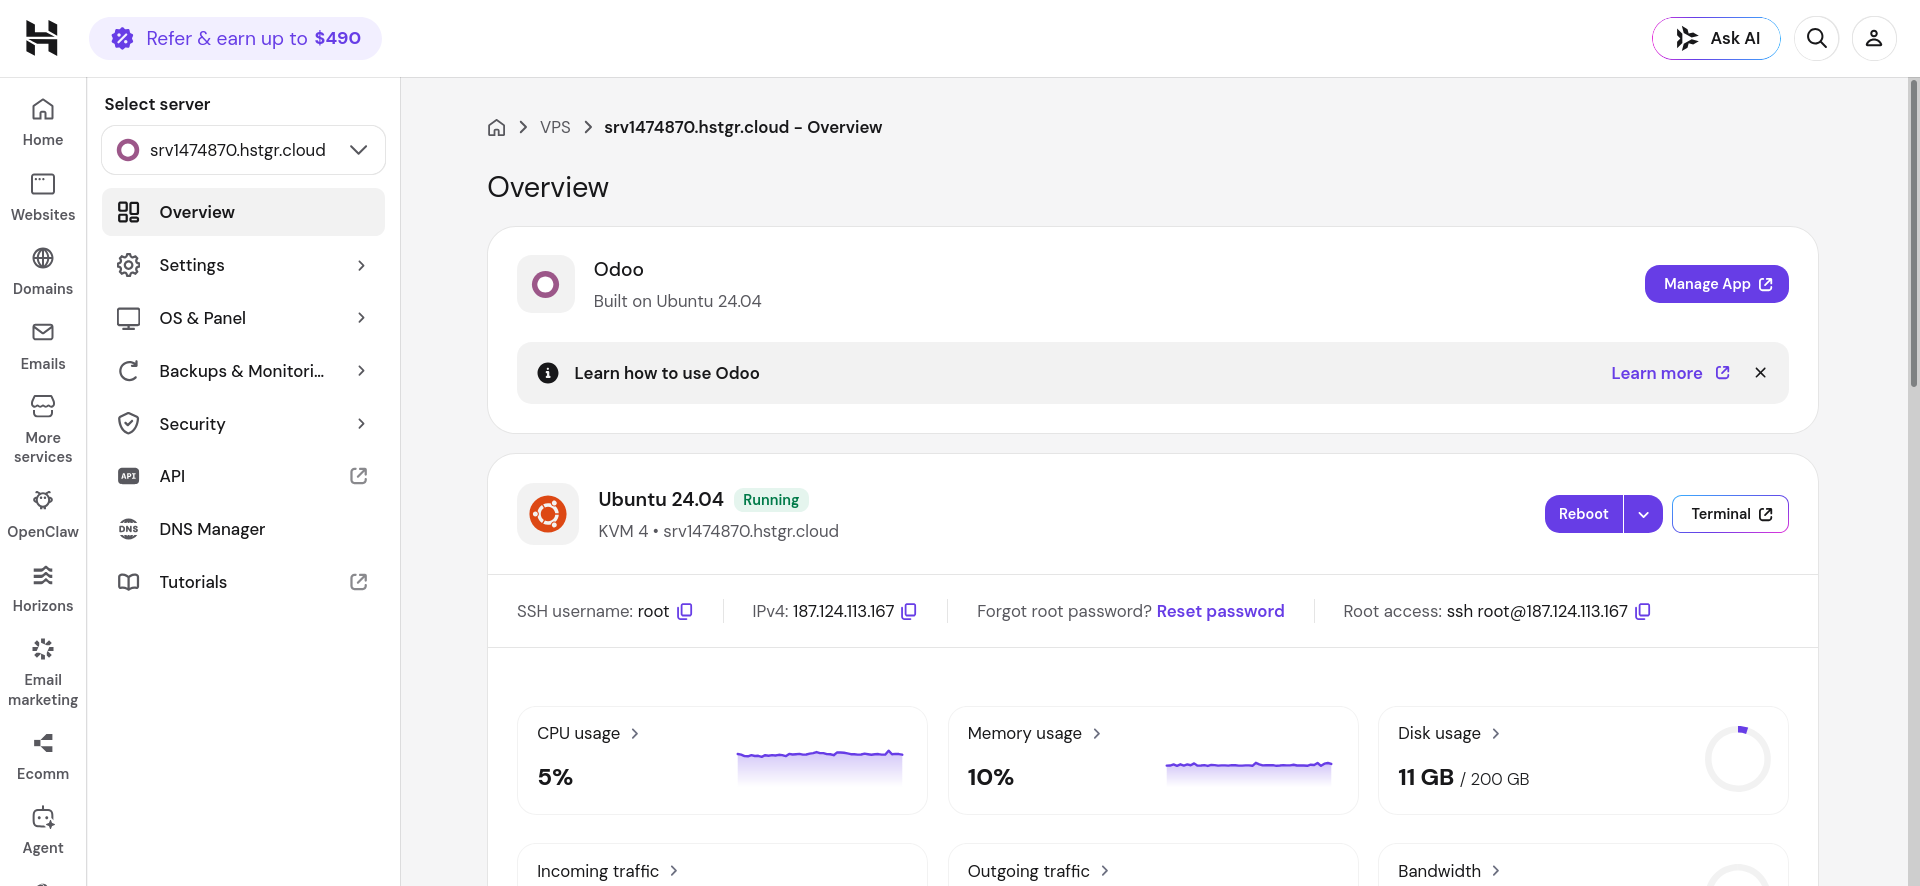
Task: Open Agent icon
Action: click(43, 817)
